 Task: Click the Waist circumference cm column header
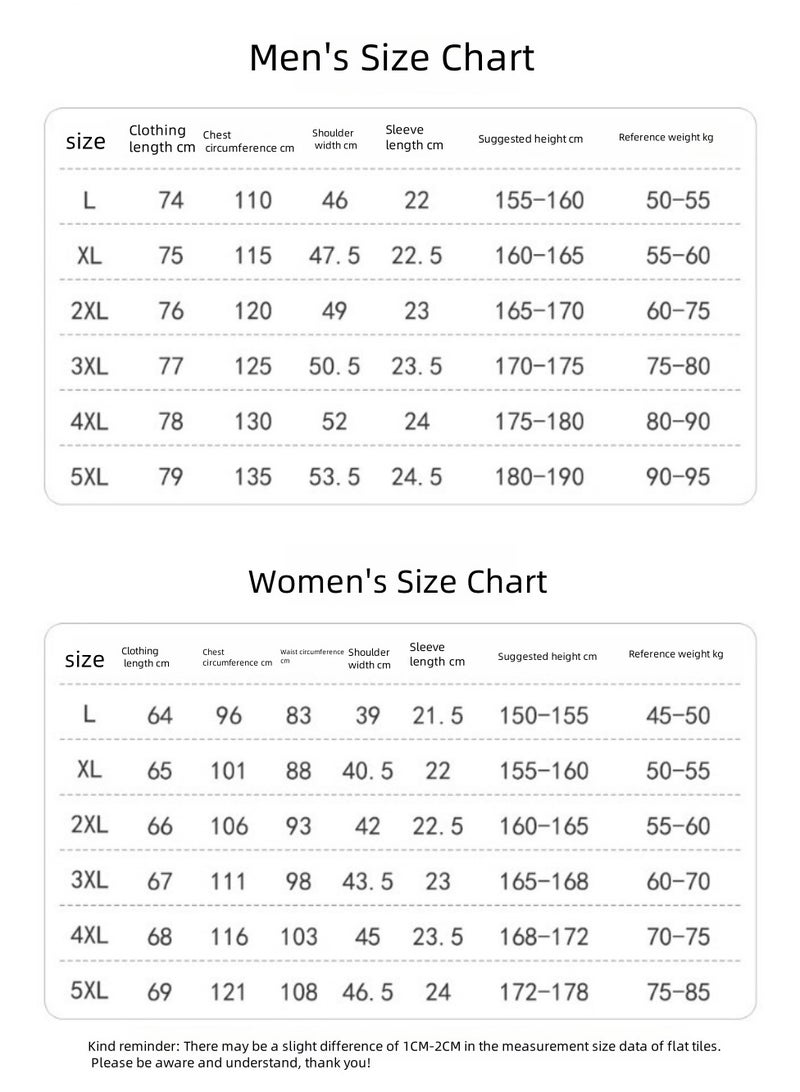(311, 655)
